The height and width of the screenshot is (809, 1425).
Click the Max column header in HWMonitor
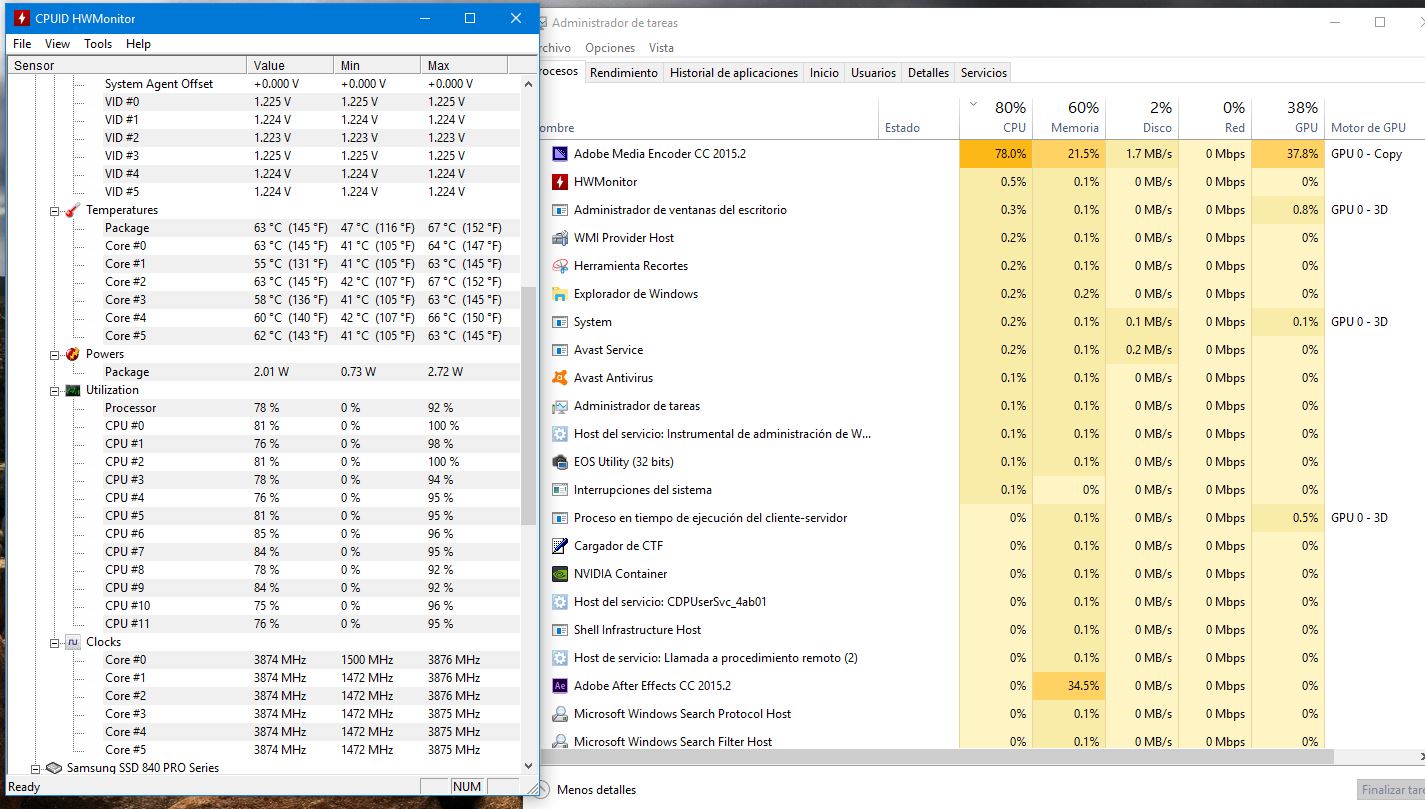(464, 65)
